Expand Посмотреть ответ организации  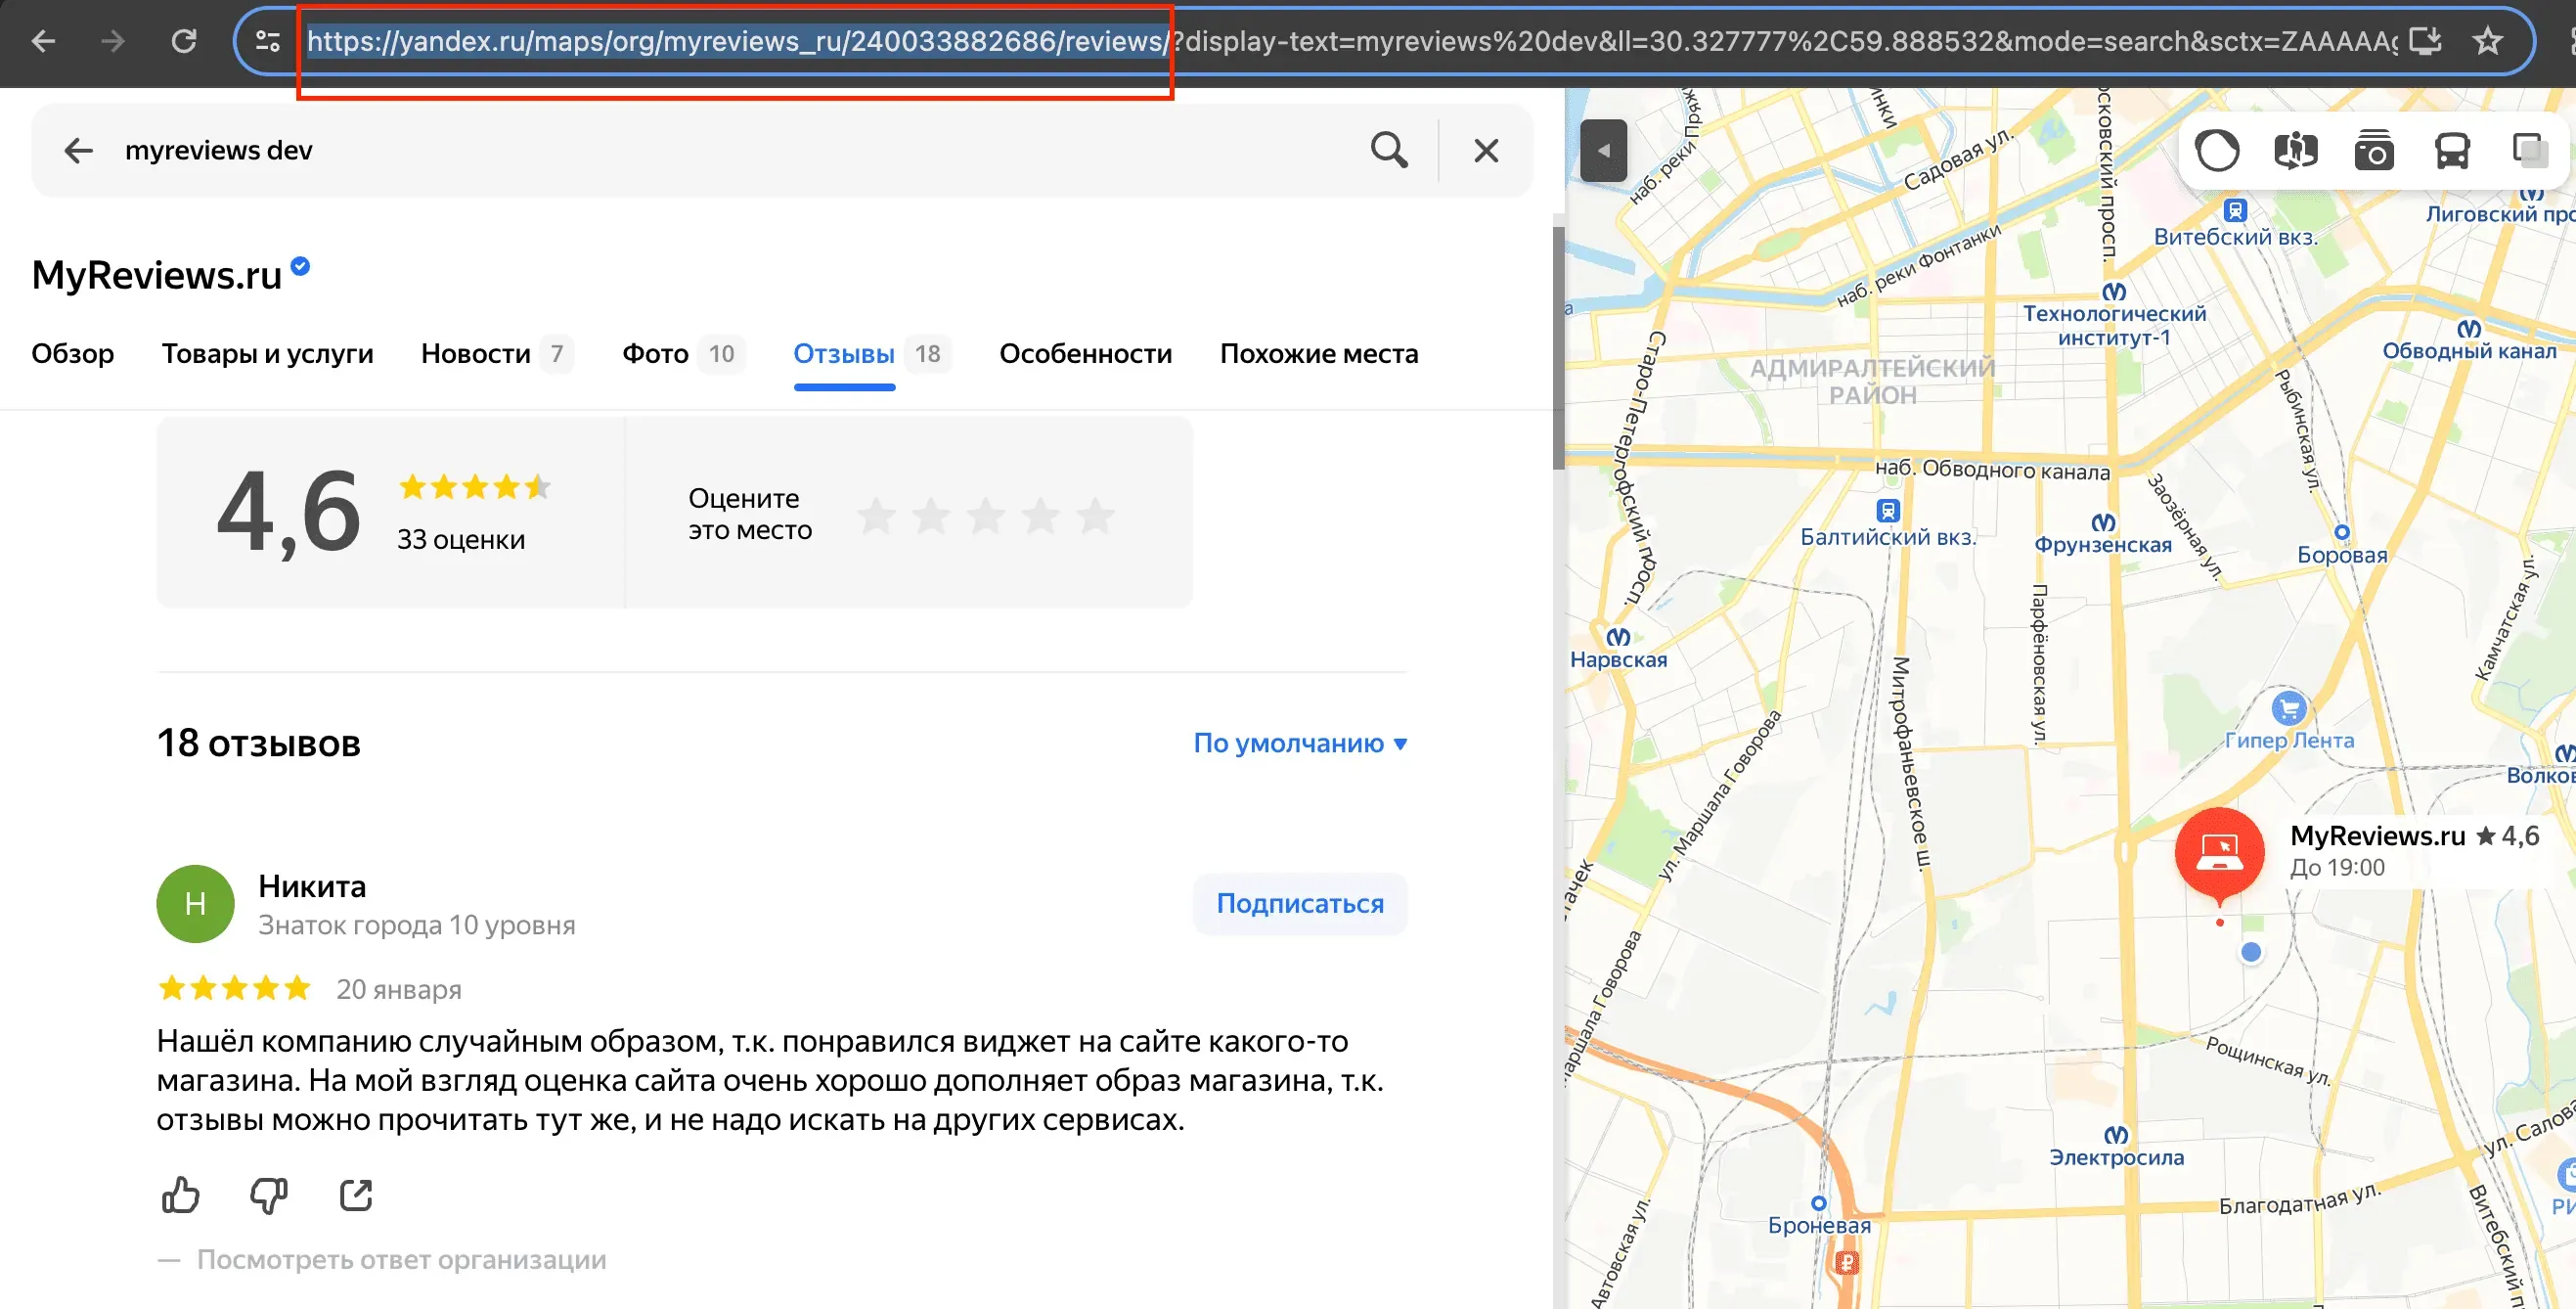click(401, 1259)
